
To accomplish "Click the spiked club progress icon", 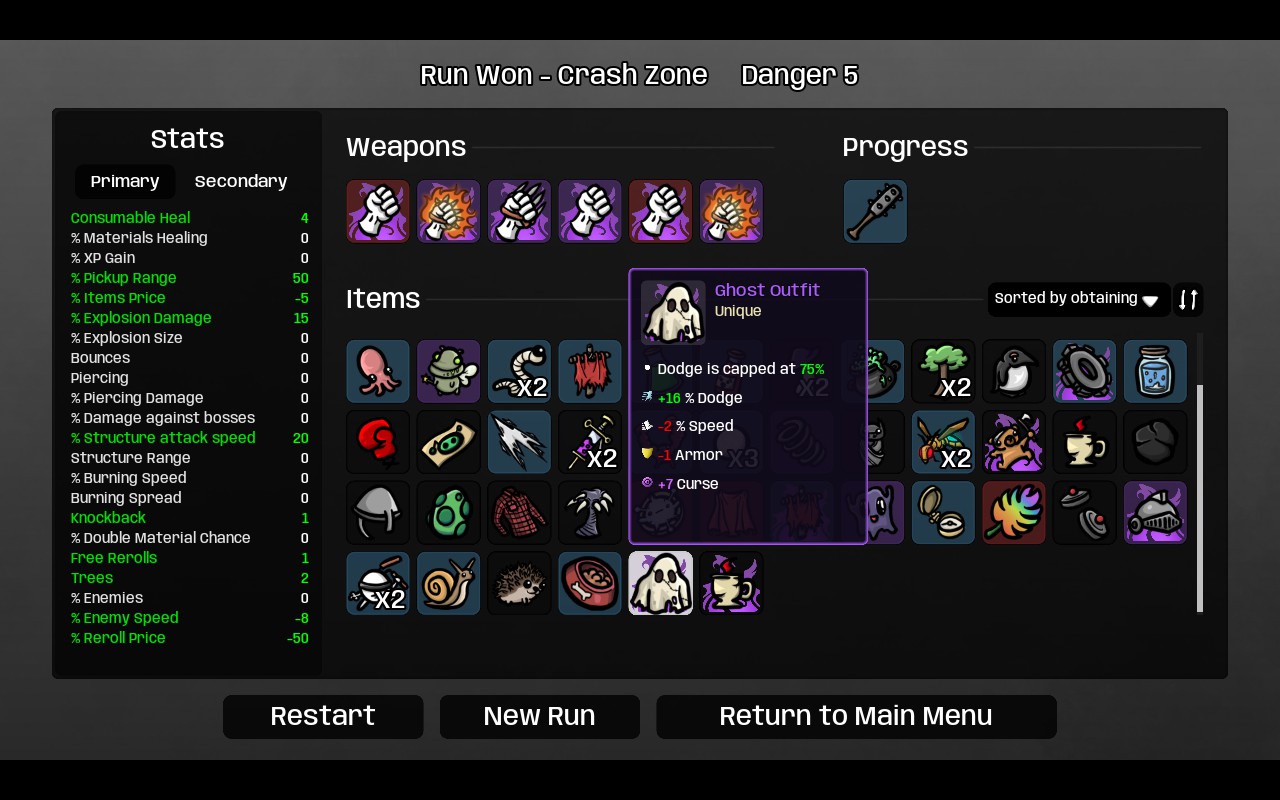I will click(875, 211).
